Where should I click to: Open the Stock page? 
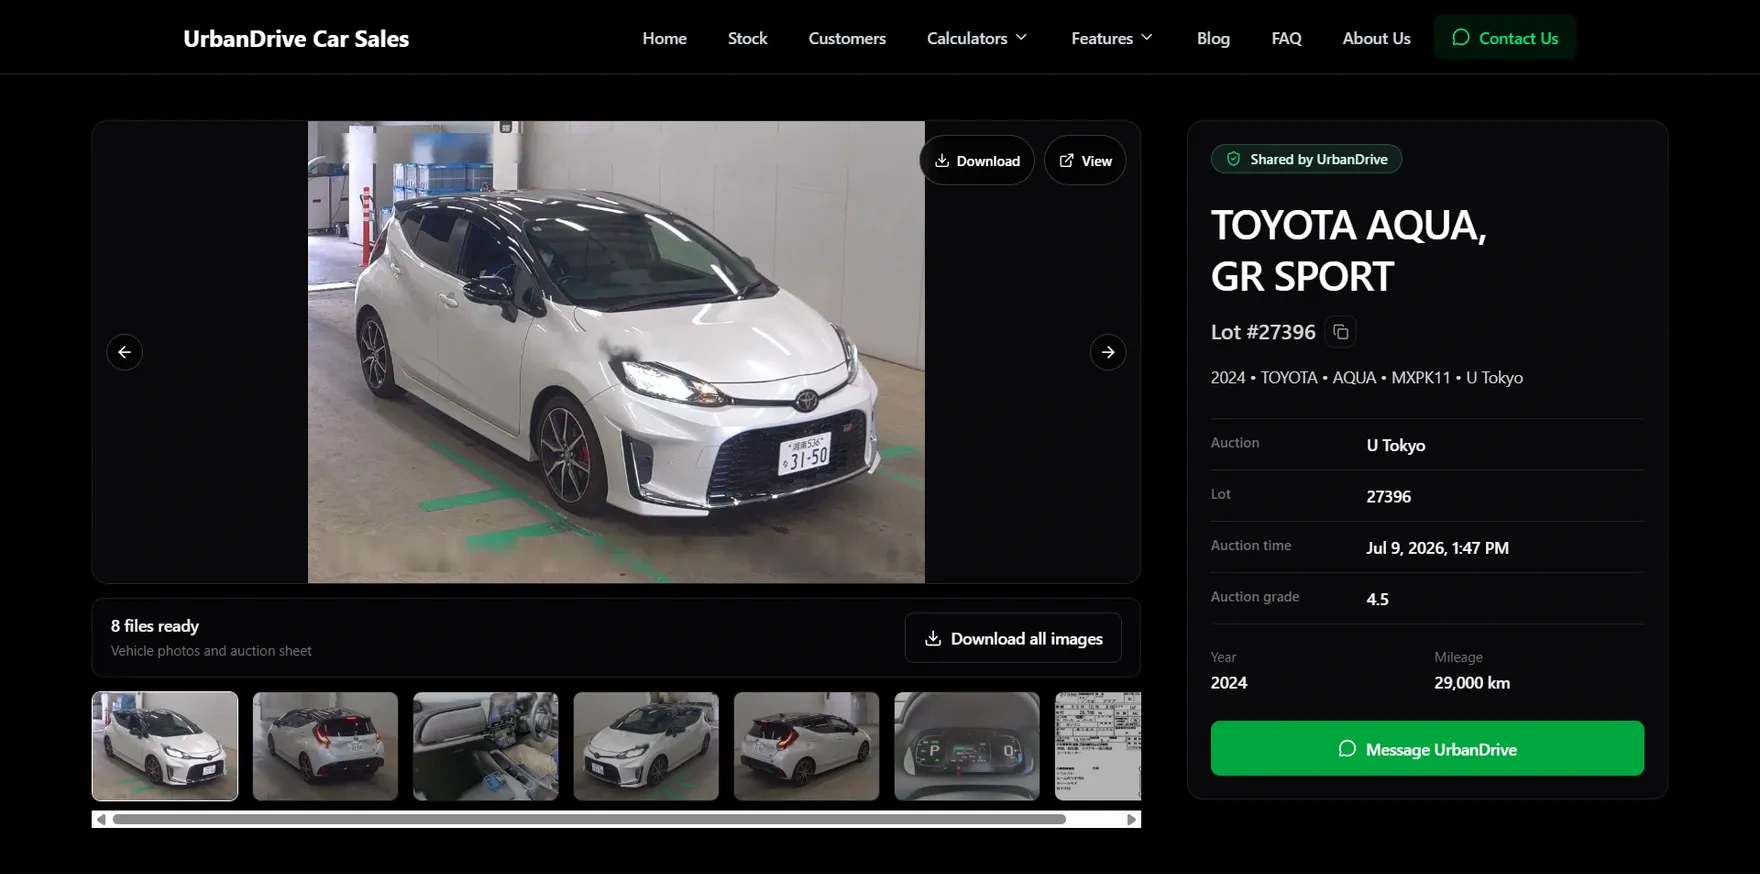point(747,38)
